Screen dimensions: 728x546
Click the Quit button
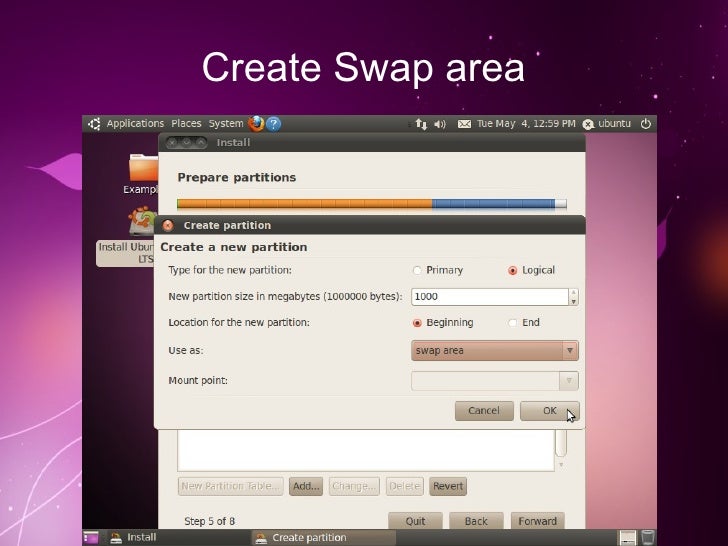tap(415, 521)
